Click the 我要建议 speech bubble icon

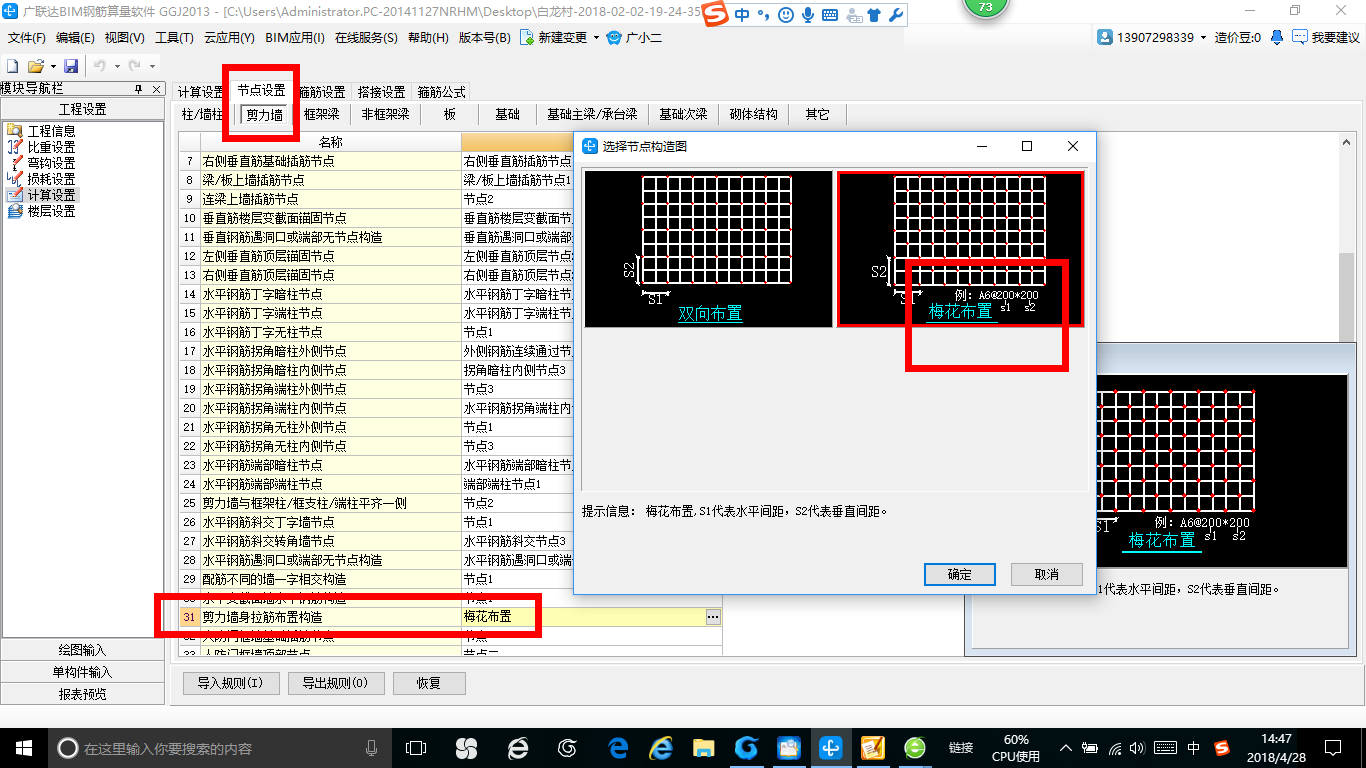[1299, 37]
